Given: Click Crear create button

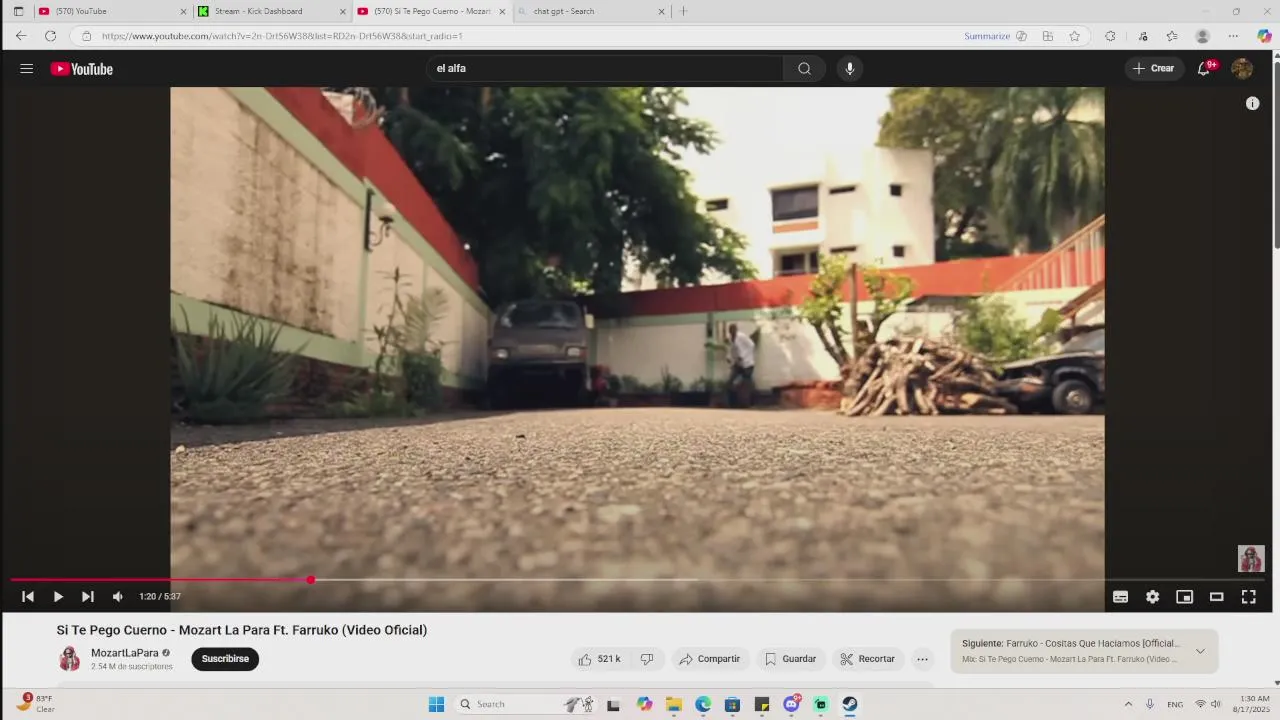Looking at the screenshot, I should pos(1153,68).
